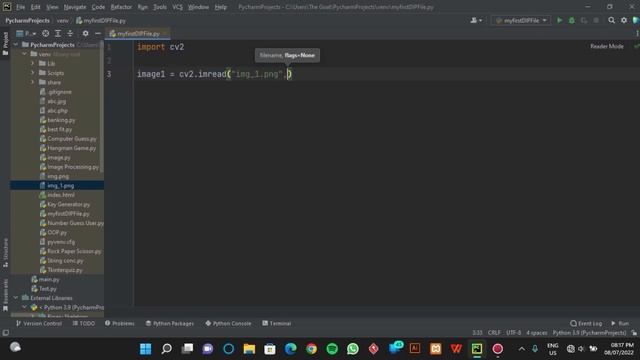Screen dimensions: 640x360
Task: Open the TODO tool window
Action: pyautogui.click(x=84, y=323)
